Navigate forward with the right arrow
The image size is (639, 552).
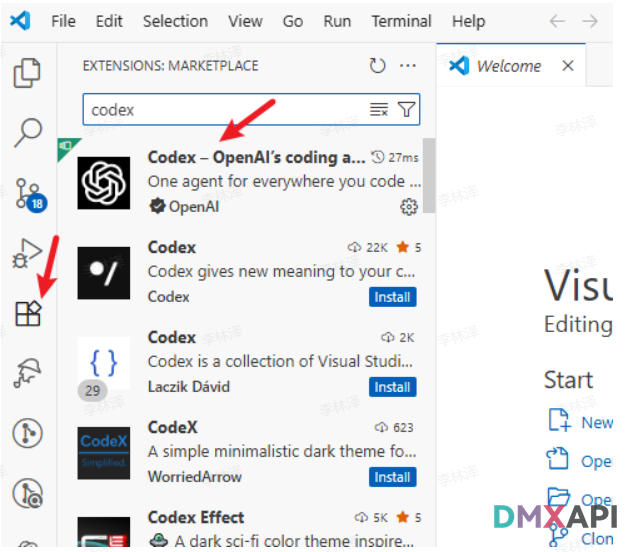(x=590, y=21)
